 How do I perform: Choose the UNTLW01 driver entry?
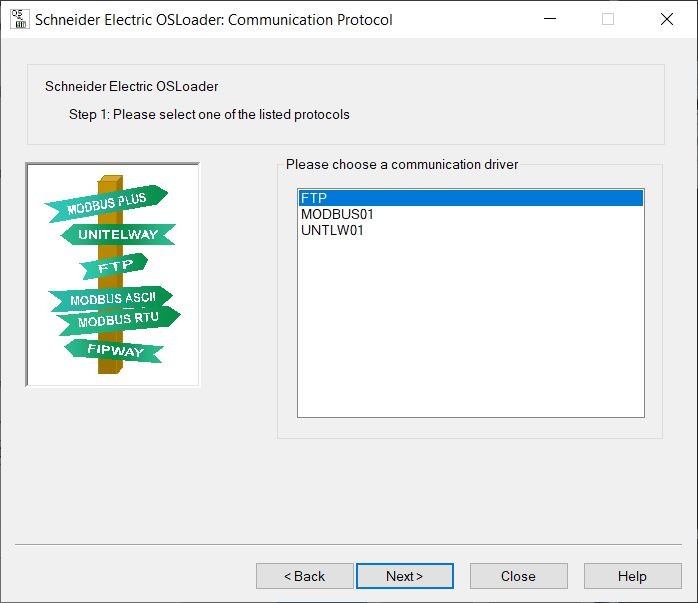point(471,230)
